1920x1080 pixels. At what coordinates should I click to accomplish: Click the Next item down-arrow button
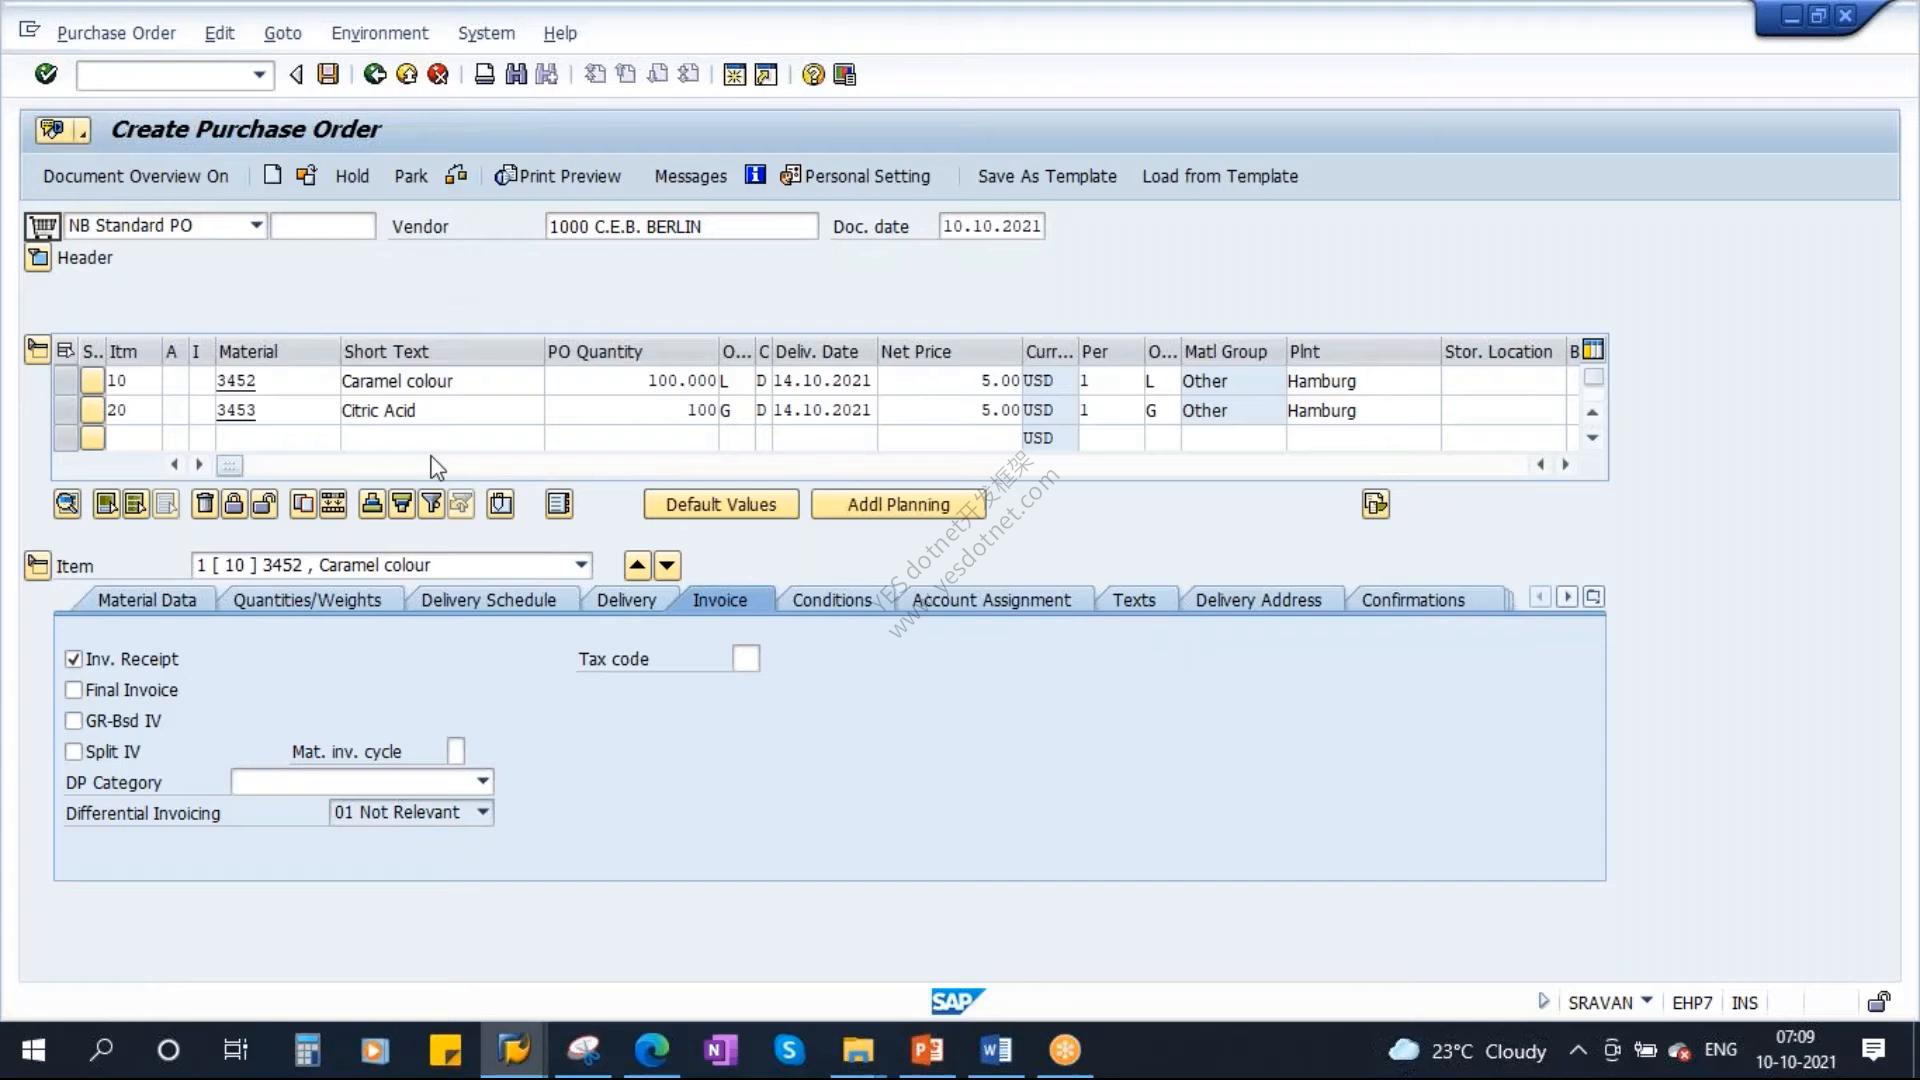pyautogui.click(x=667, y=566)
